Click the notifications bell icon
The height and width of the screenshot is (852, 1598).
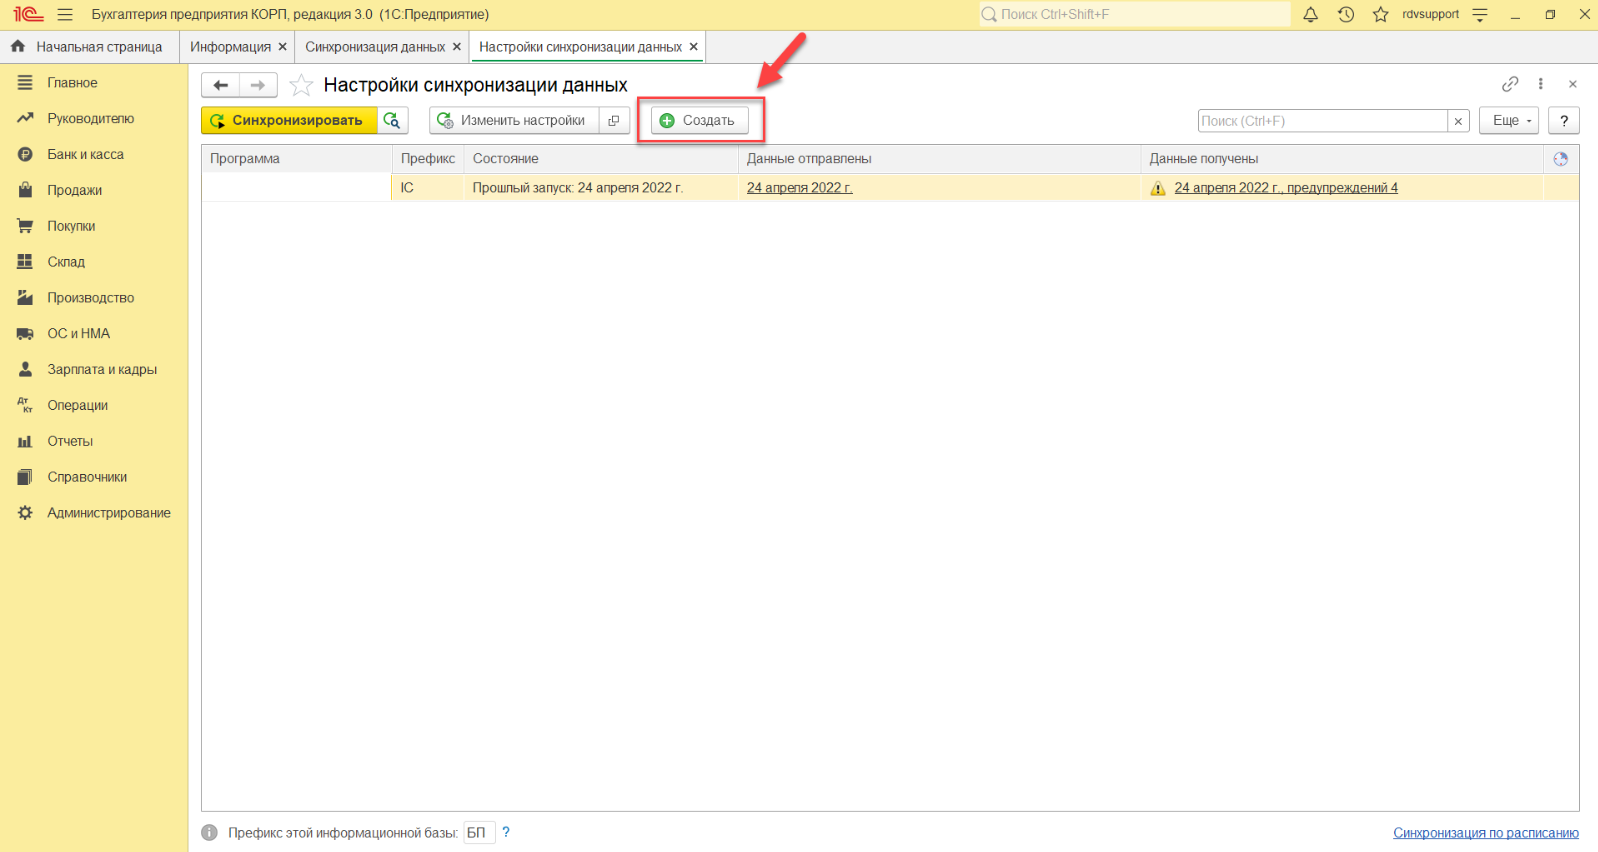click(x=1310, y=15)
